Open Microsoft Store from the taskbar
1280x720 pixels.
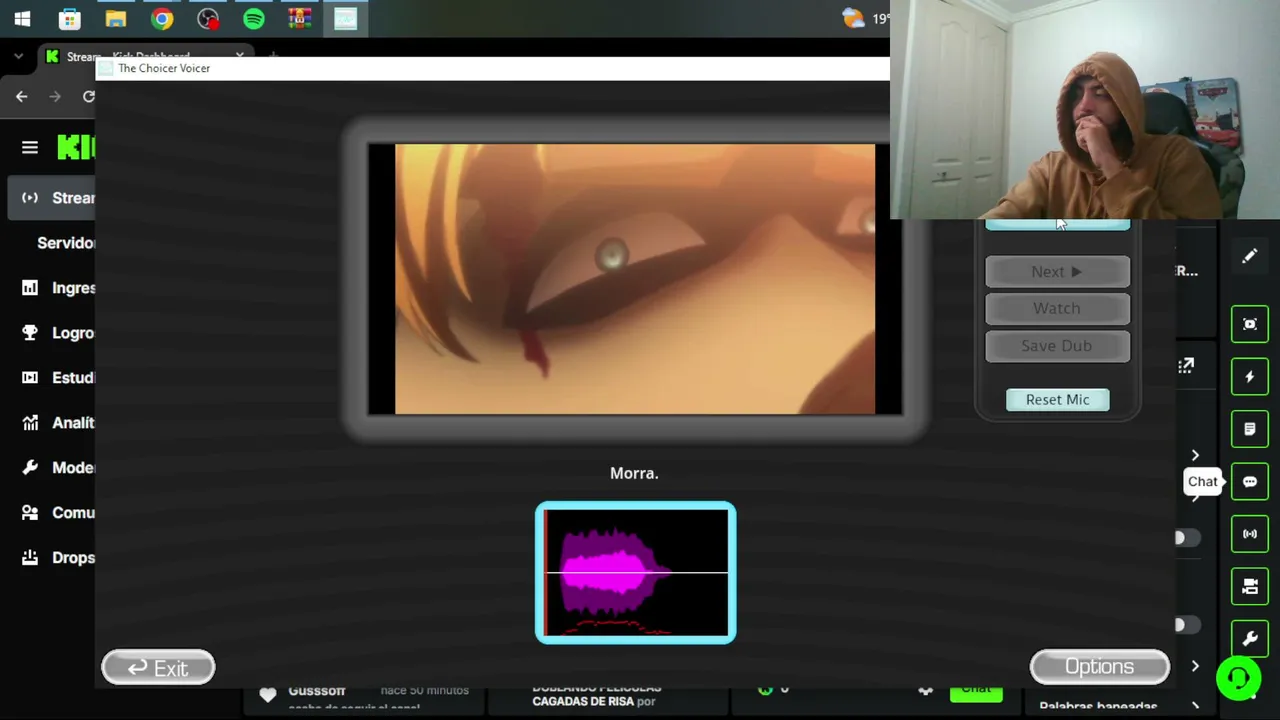(69, 18)
